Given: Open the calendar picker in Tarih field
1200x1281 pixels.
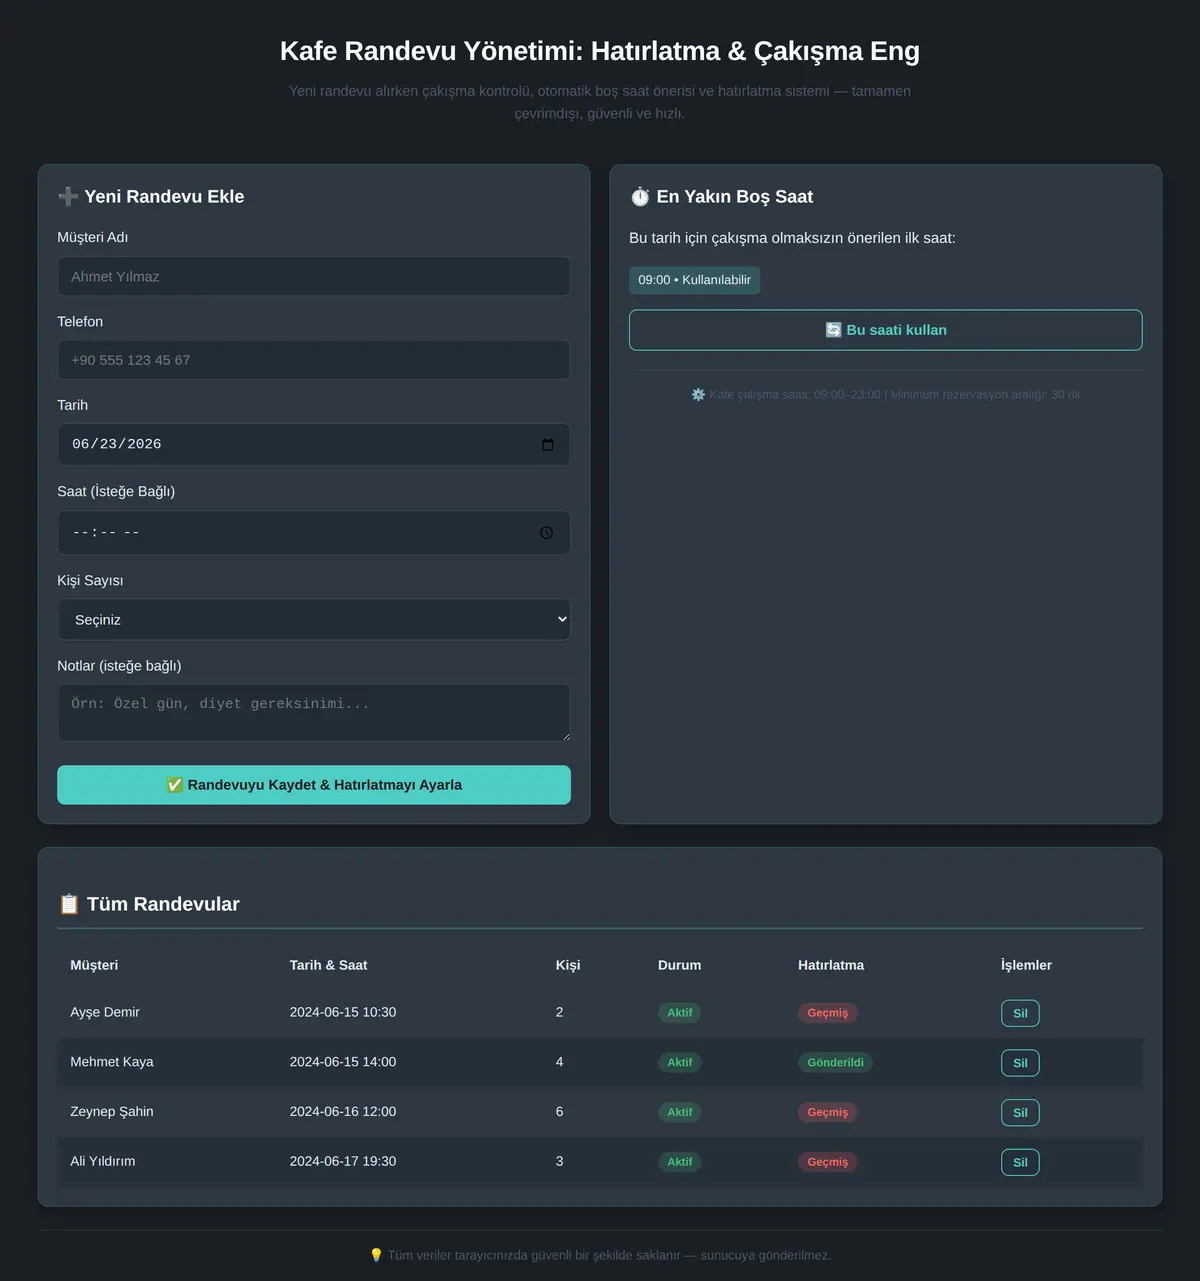Looking at the screenshot, I should 547,445.
